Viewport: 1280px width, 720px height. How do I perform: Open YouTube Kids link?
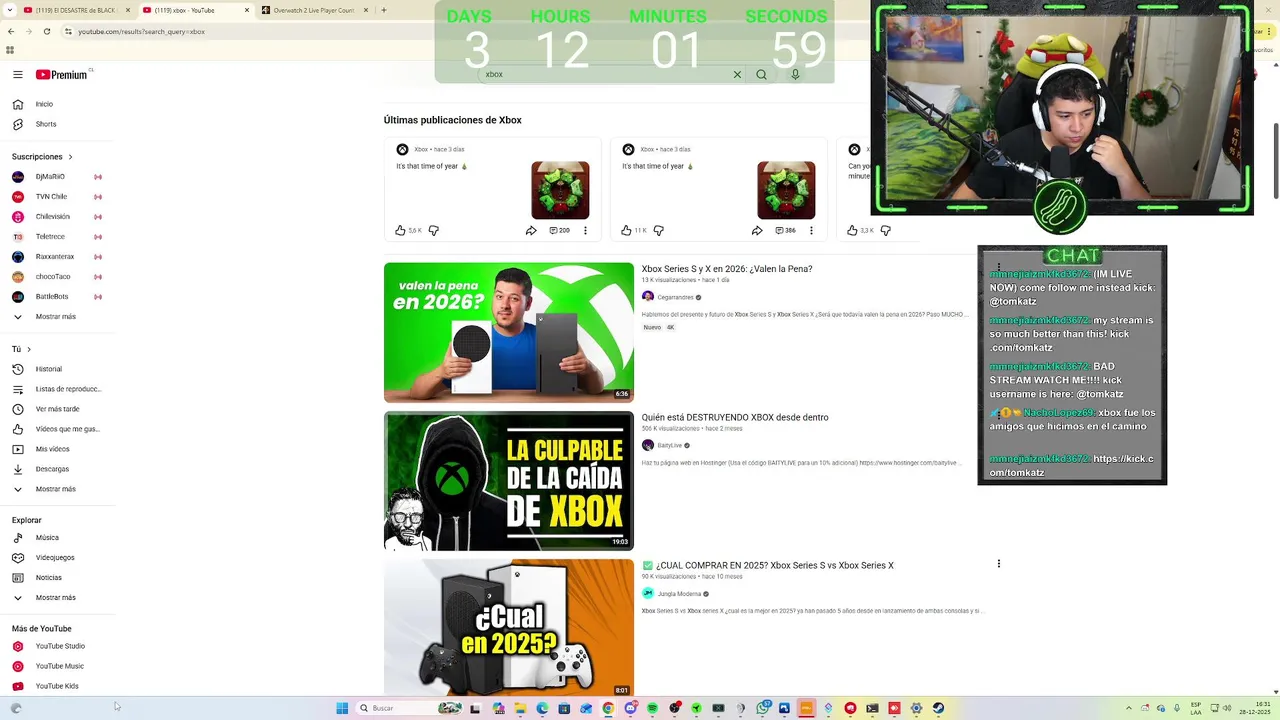[x=57, y=686]
